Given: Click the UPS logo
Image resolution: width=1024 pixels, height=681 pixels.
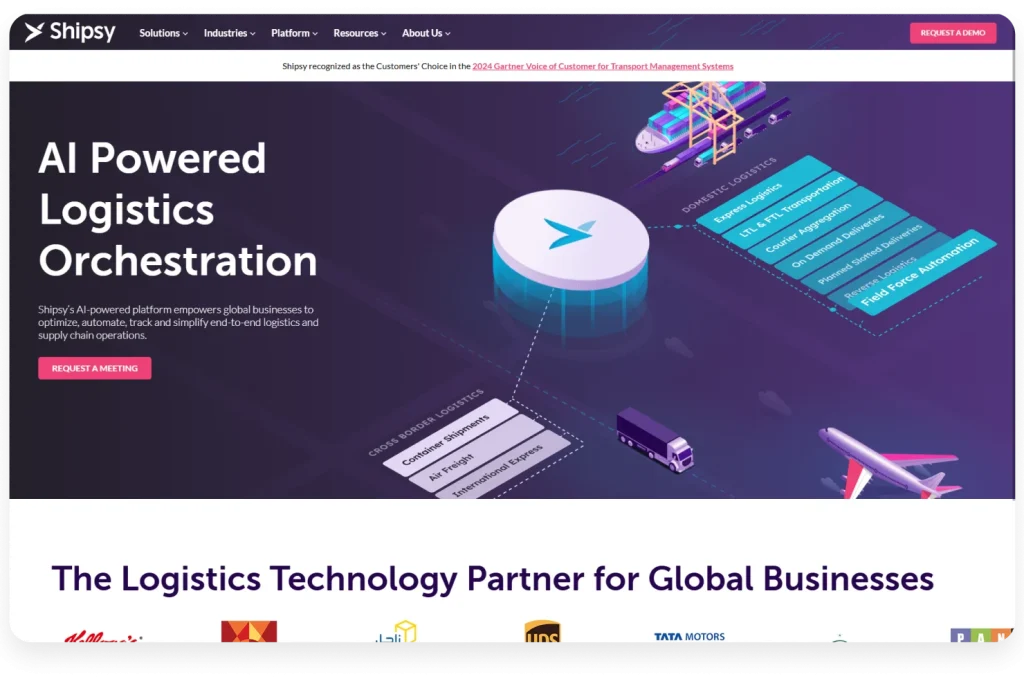Looking at the screenshot, I should point(542,632).
